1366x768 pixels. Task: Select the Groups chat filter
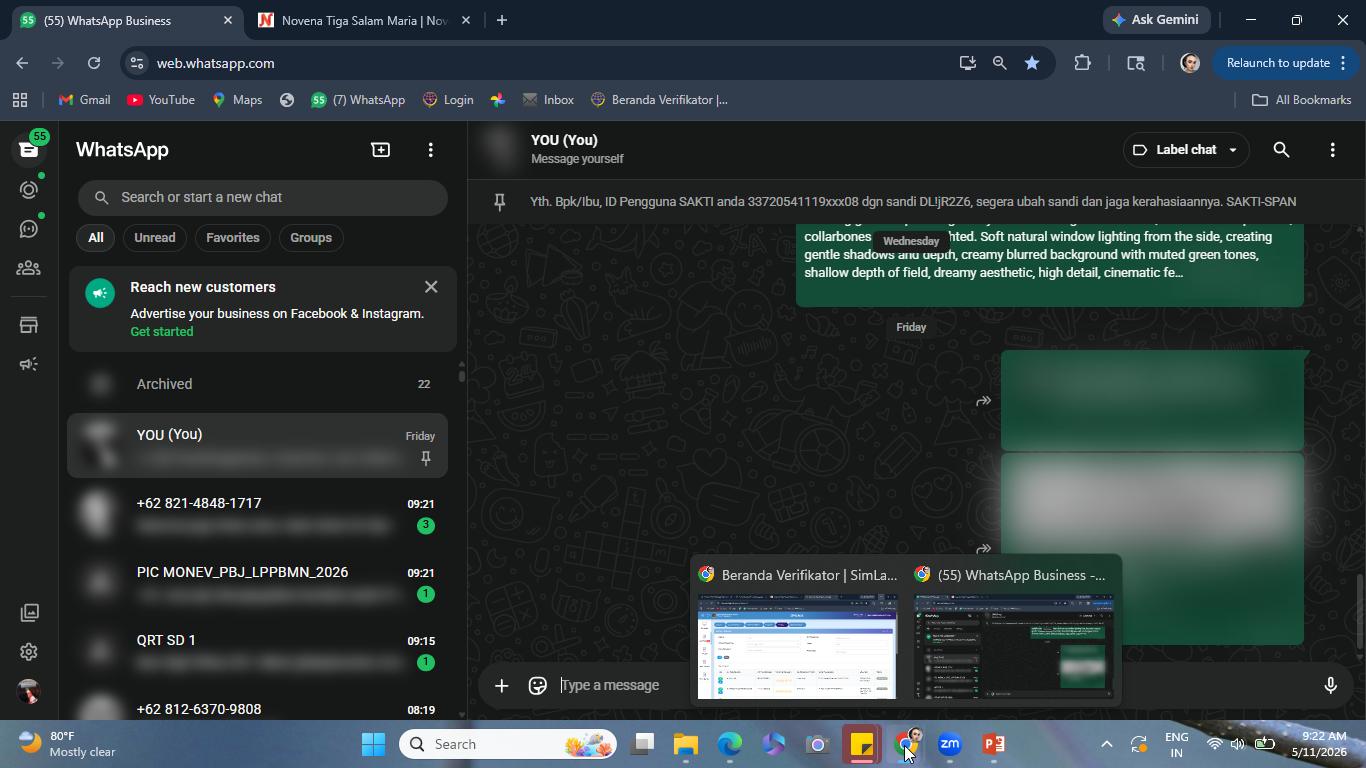pyautogui.click(x=310, y=238)
